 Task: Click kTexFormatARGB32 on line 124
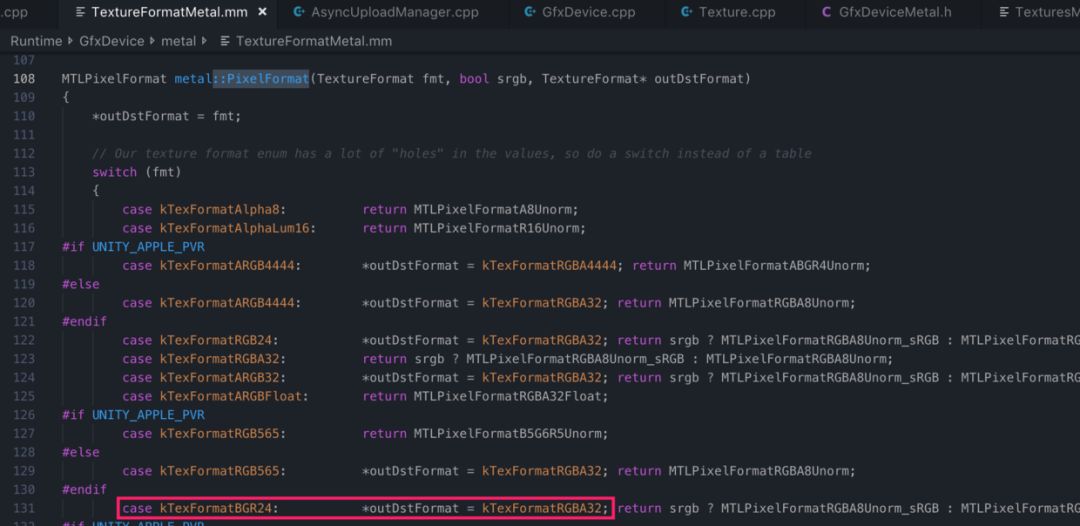pos(220,377)
